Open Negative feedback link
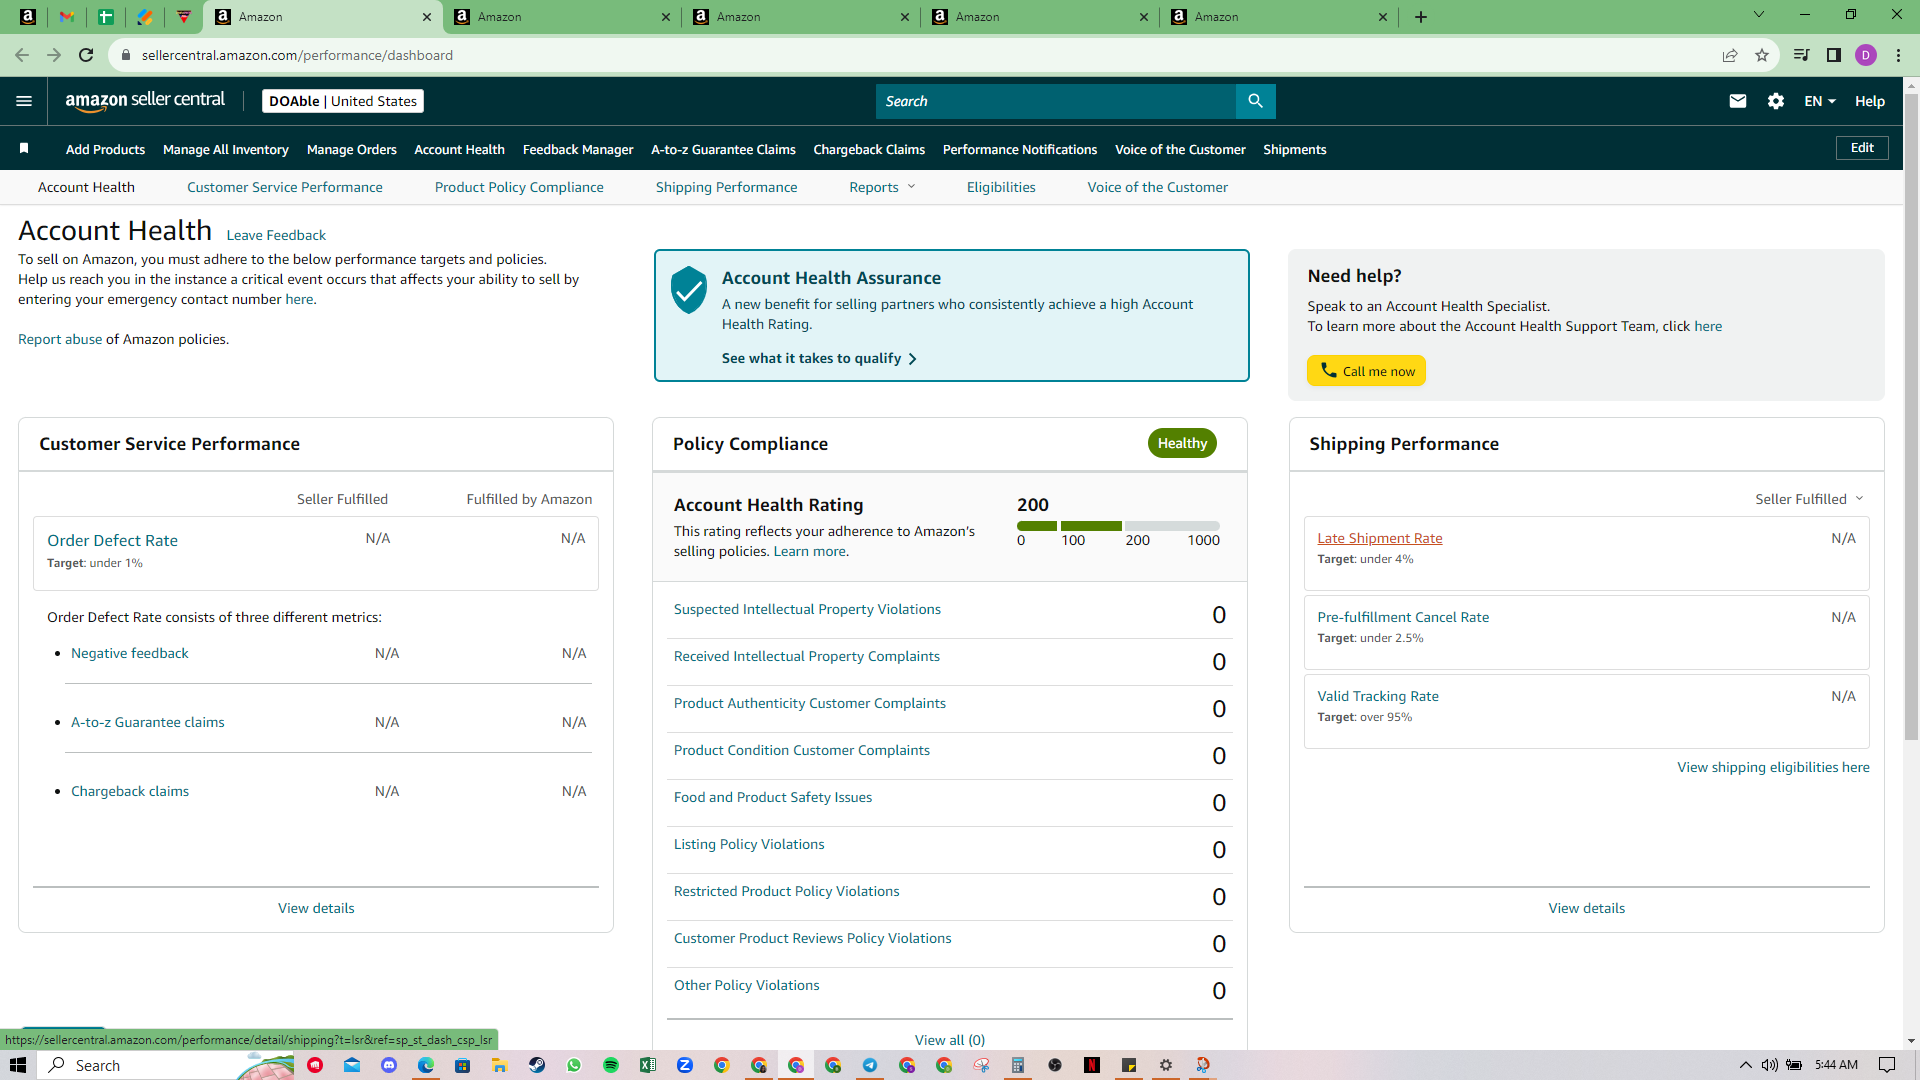 click(129, 653)
